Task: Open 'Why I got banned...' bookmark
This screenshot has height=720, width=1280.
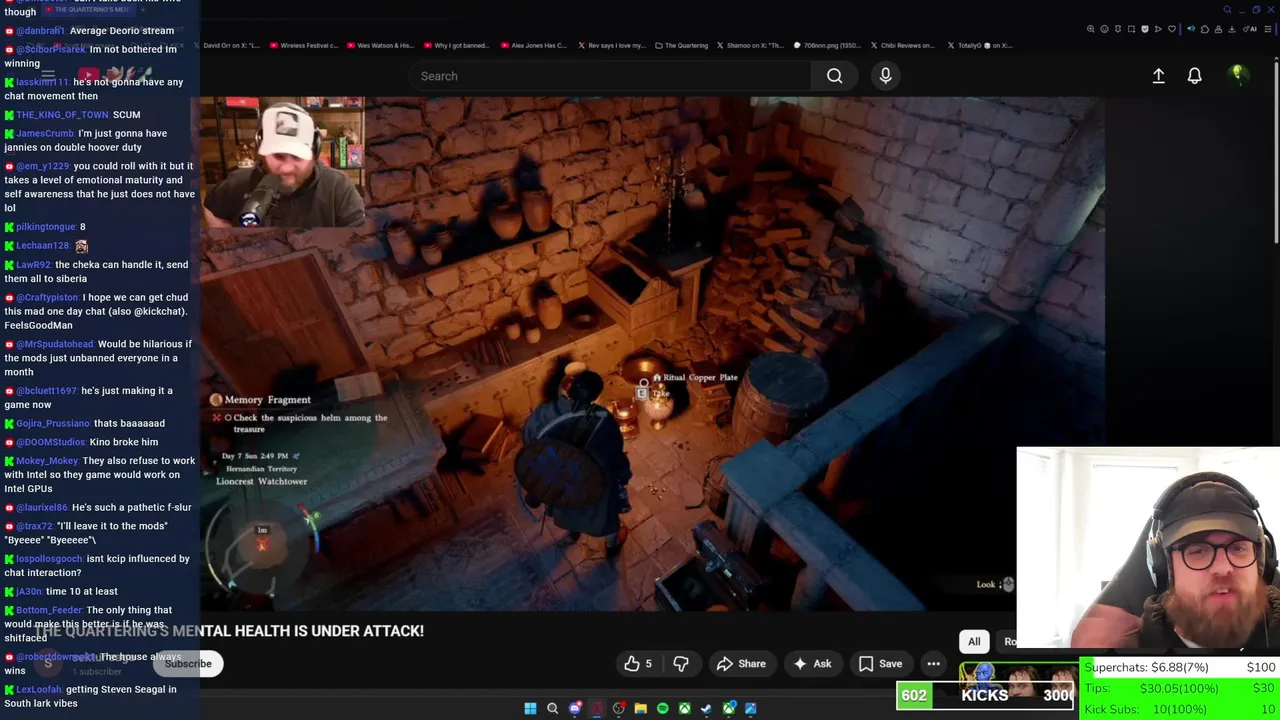Action: pyautogui.click(x=455, y=45)
